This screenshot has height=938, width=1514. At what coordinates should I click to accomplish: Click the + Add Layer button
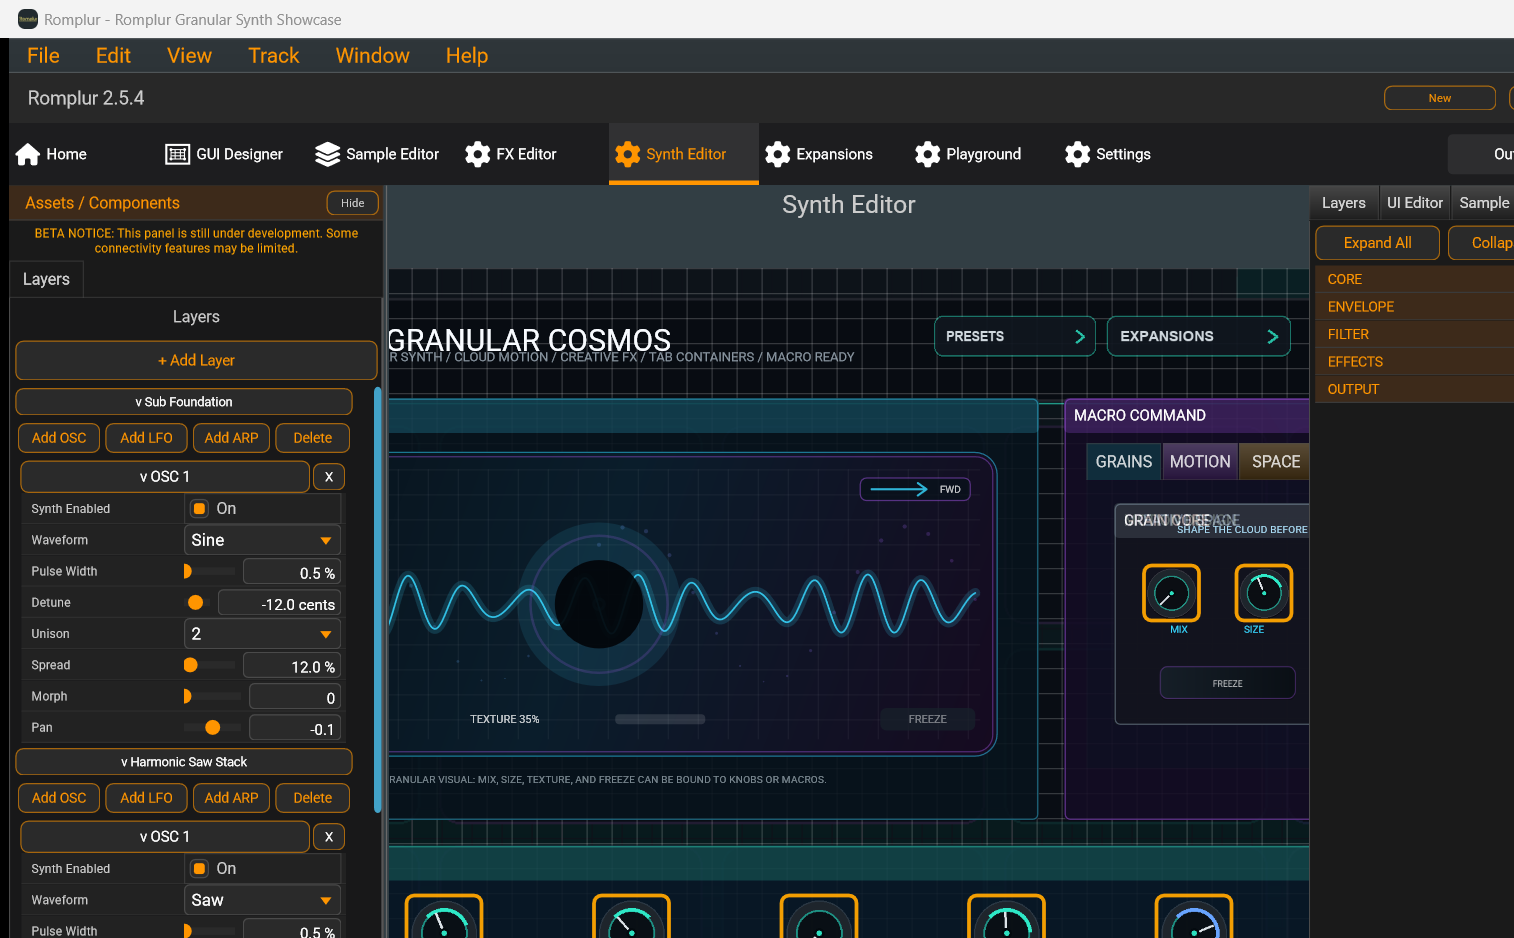coord(196,361)
